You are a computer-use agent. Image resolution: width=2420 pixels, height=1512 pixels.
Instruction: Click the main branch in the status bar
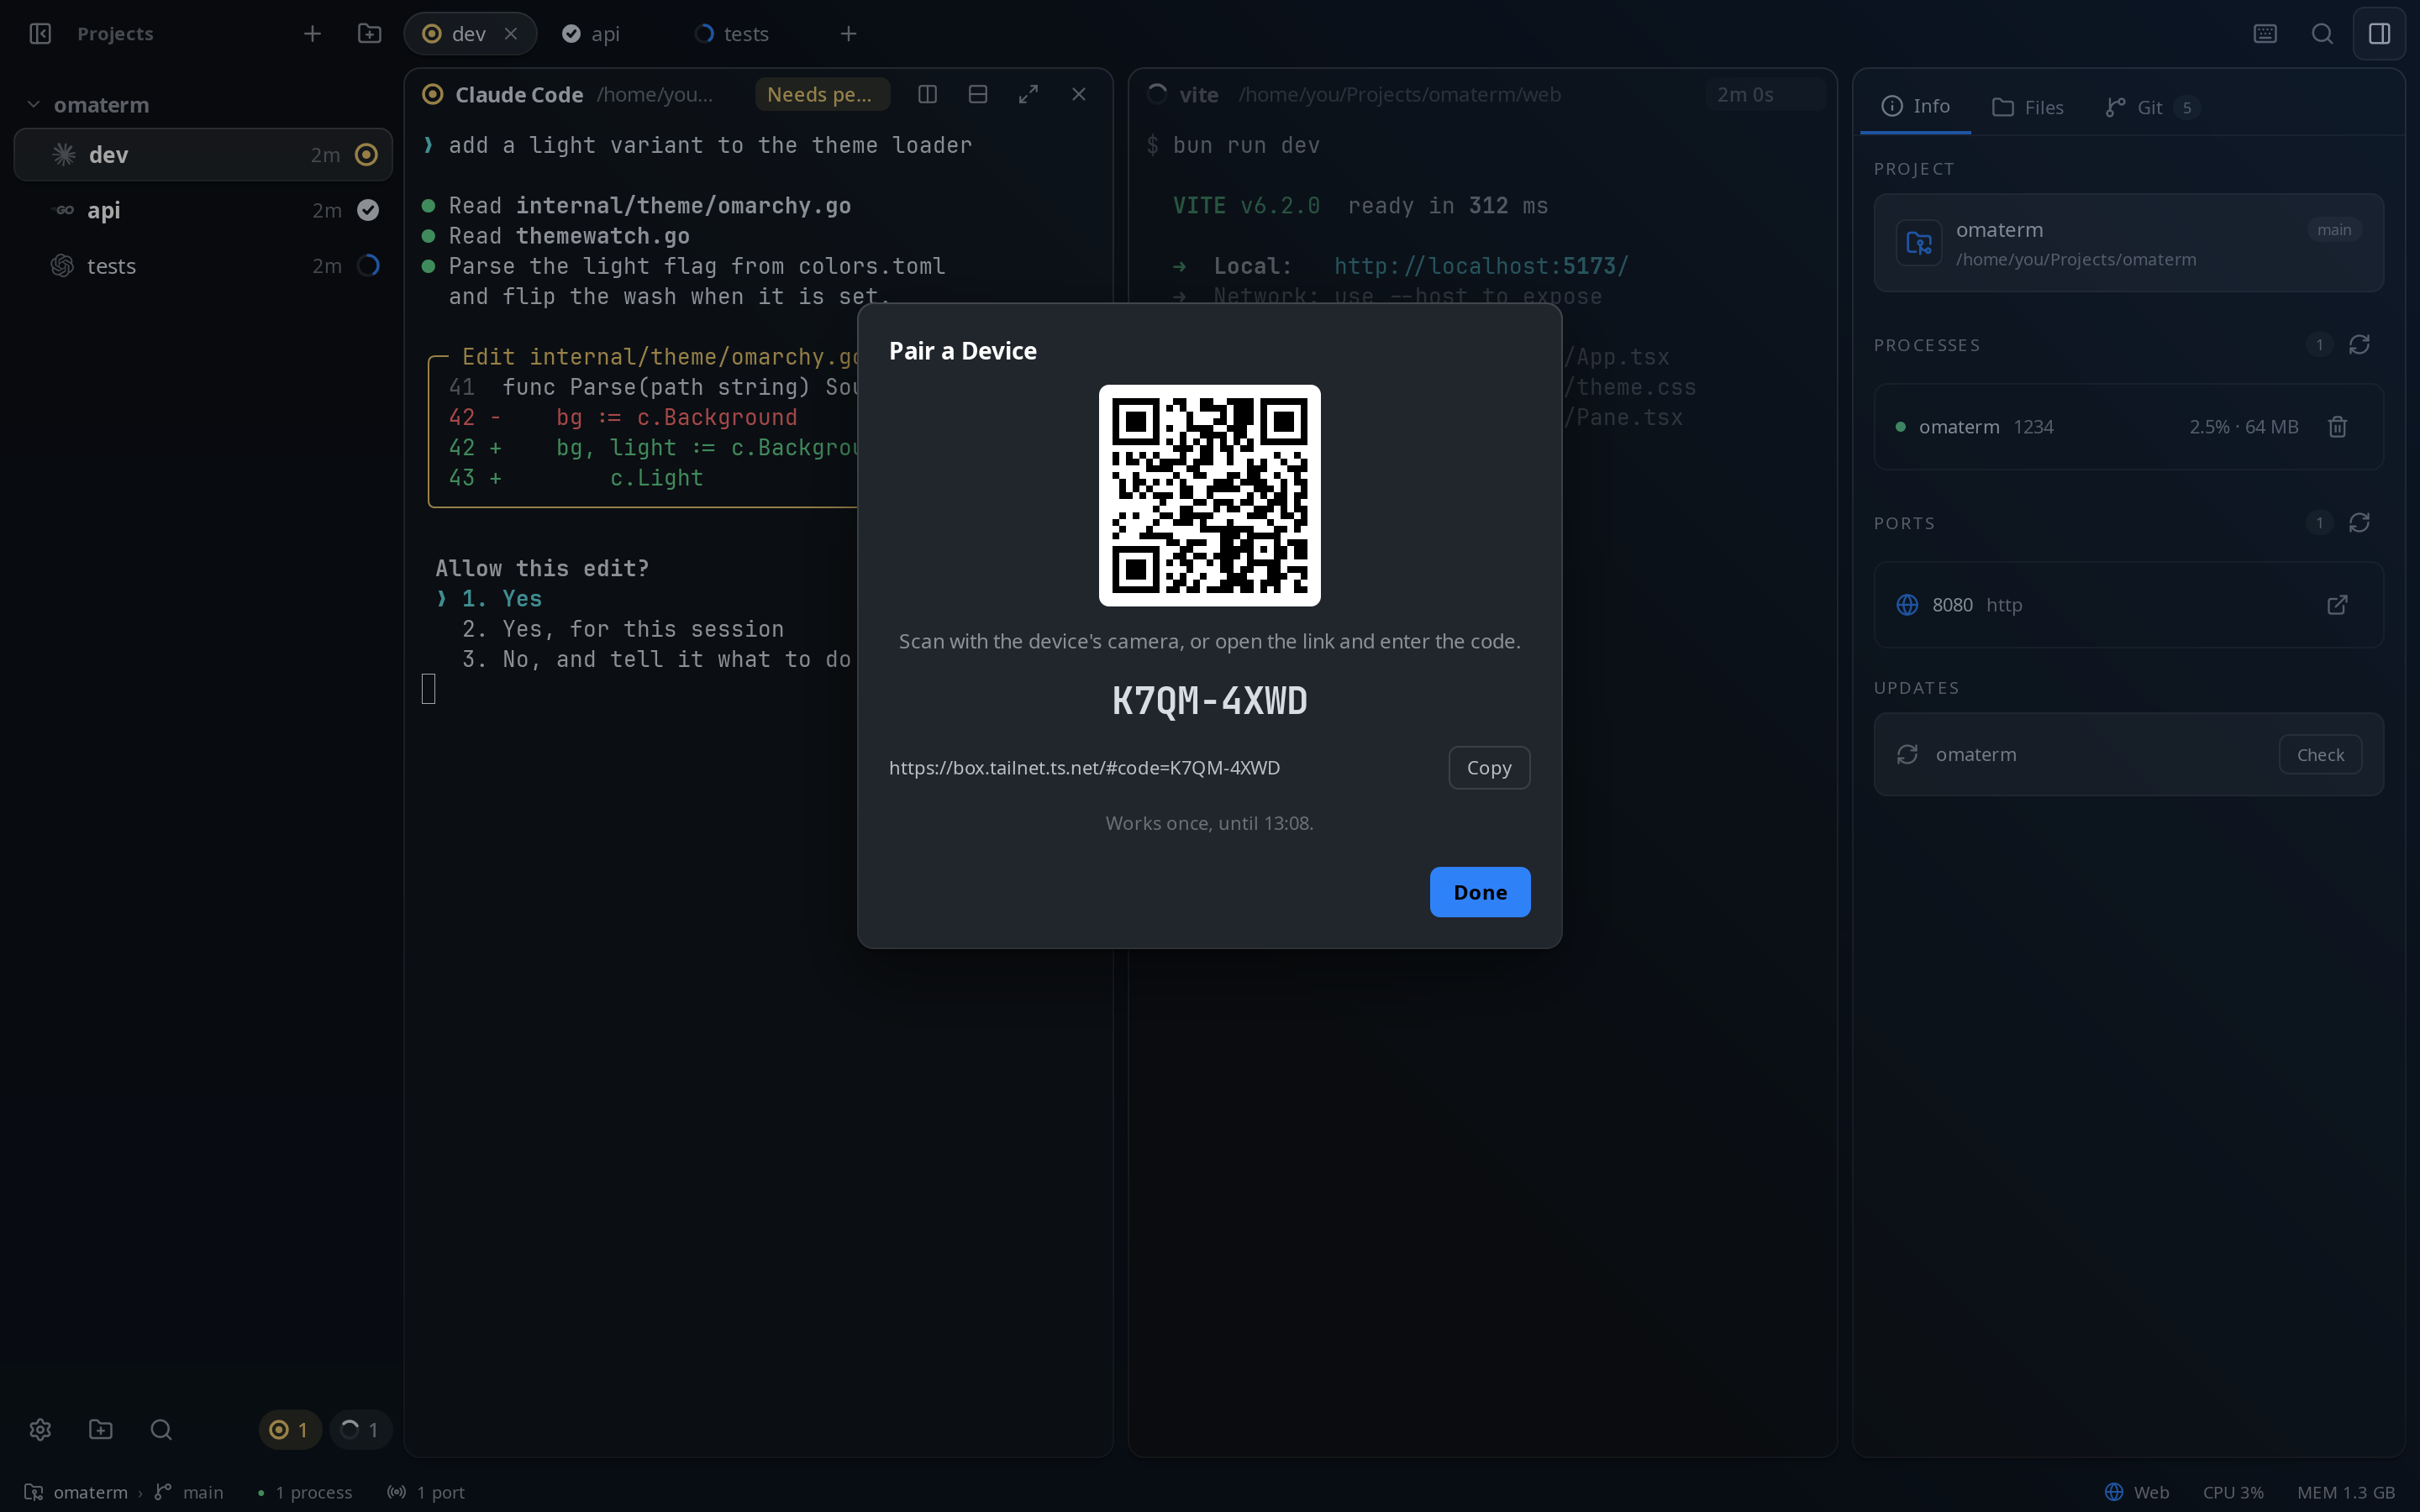click(190, 1492)
